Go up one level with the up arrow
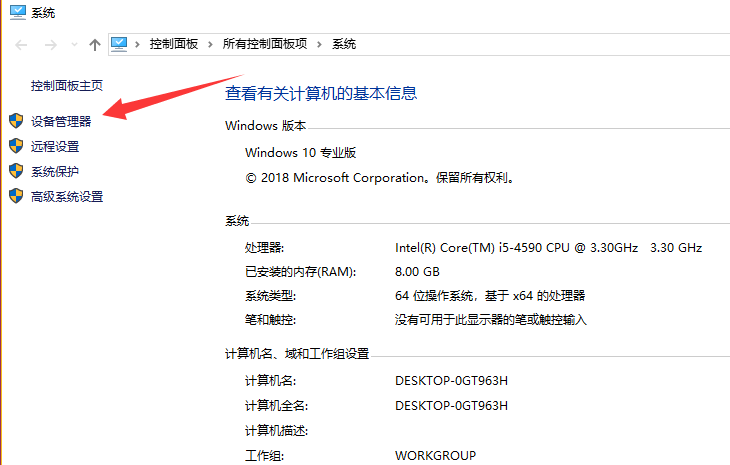The height and width of the screenshot is (465, 730). click(95, 44)
